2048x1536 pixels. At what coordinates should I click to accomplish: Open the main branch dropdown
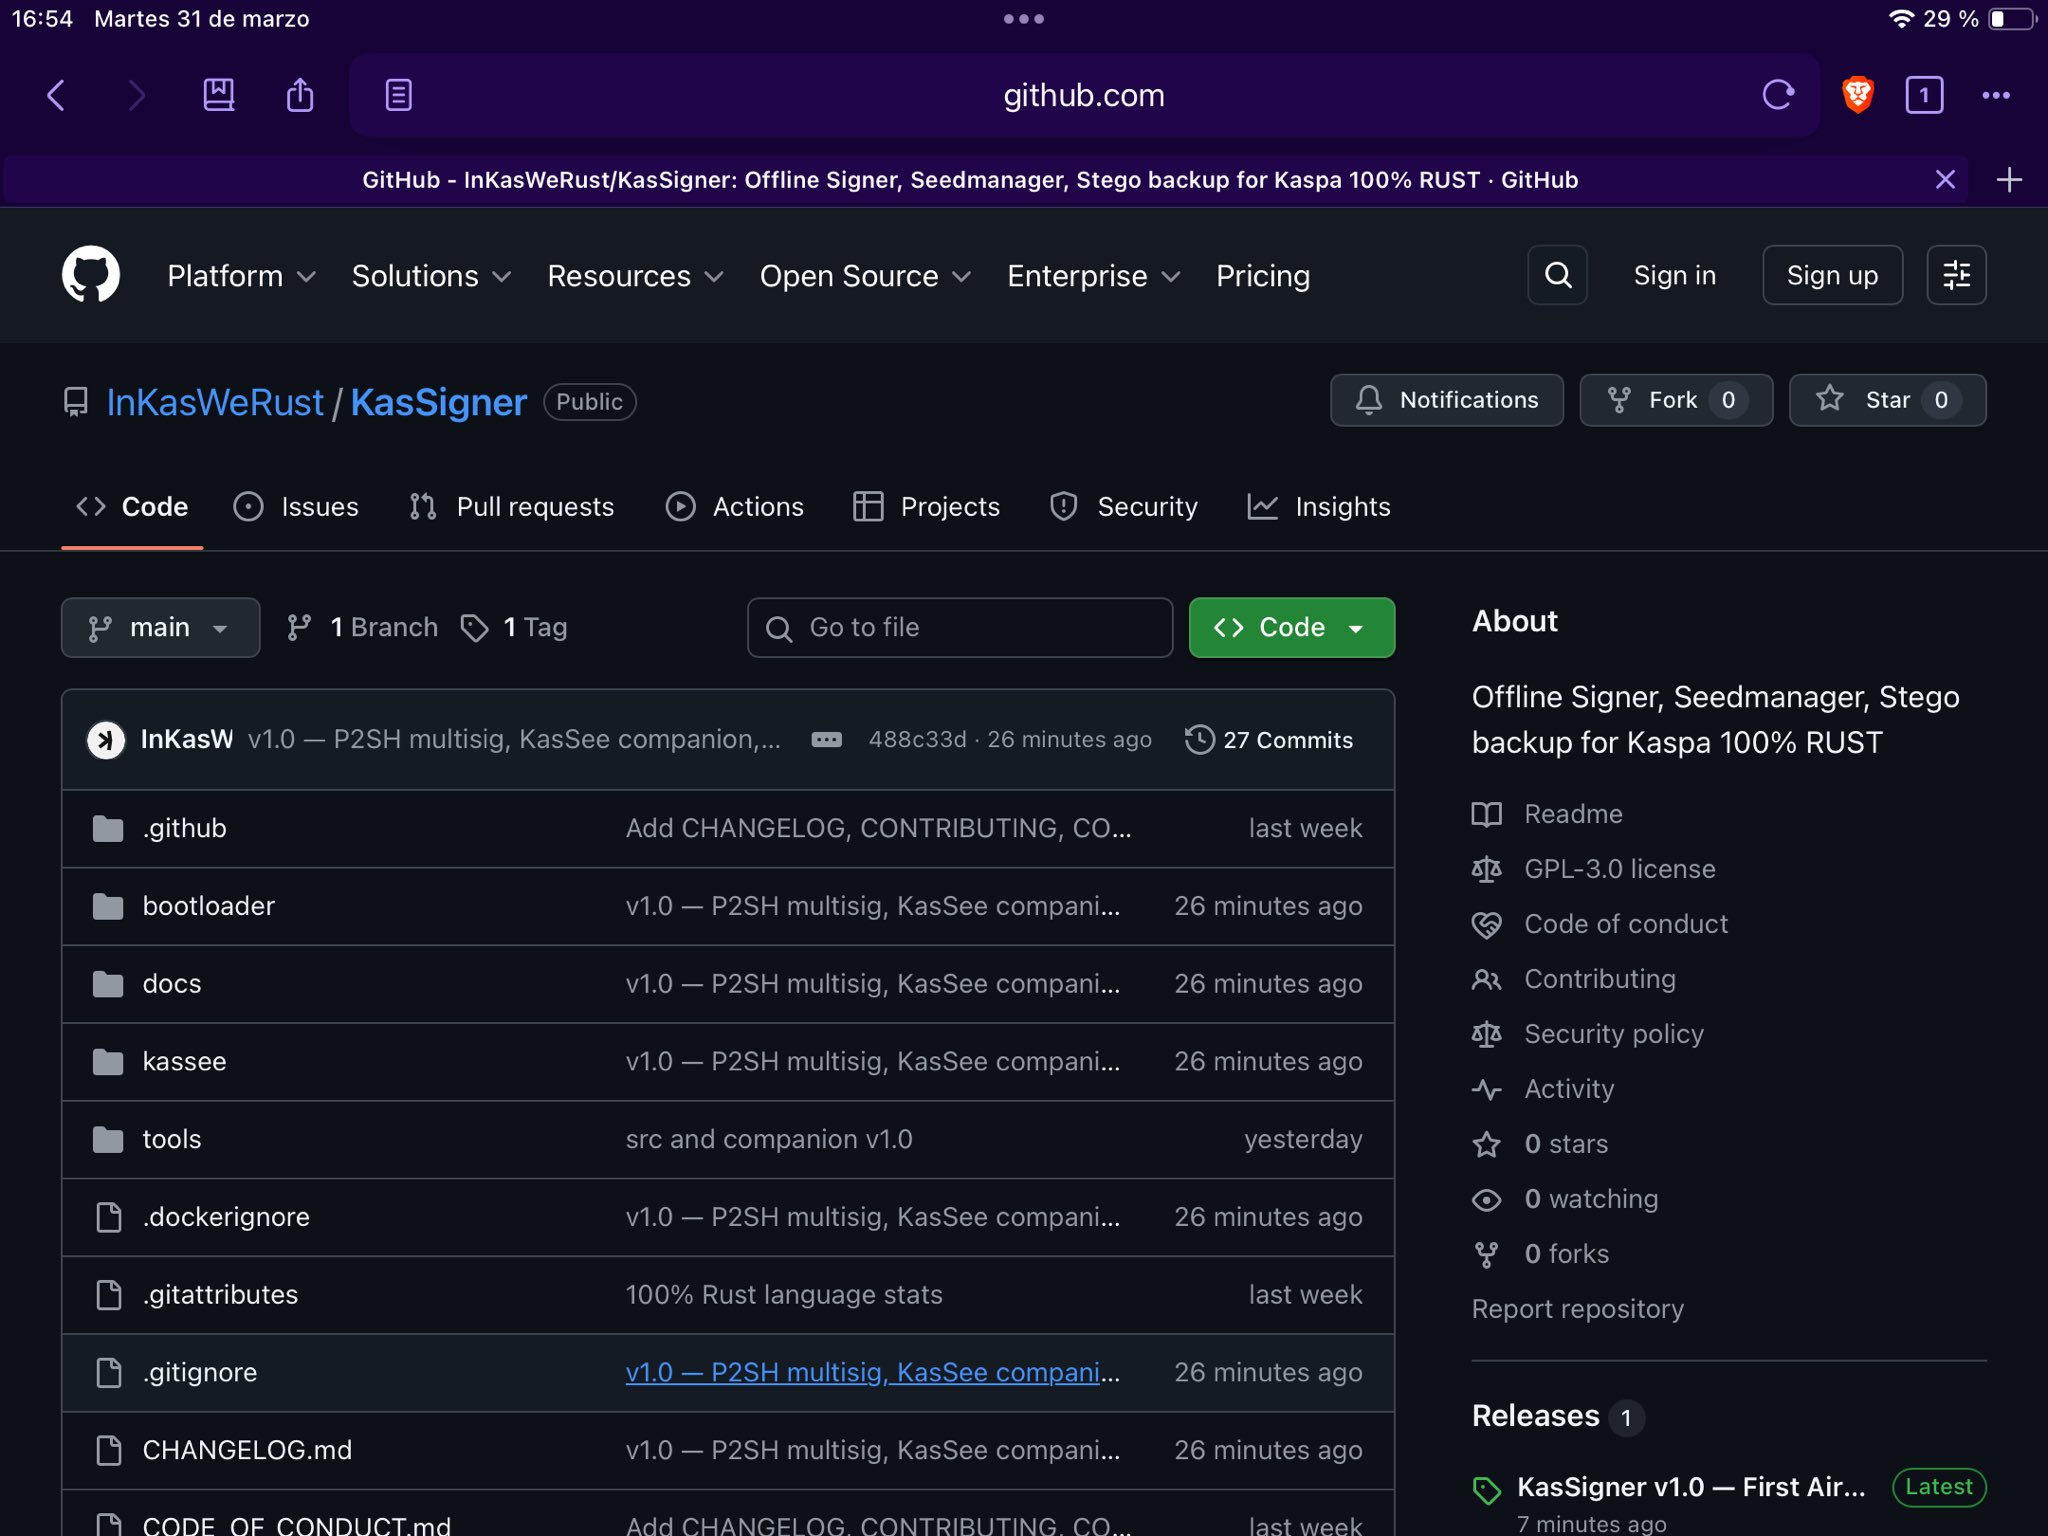160,628
